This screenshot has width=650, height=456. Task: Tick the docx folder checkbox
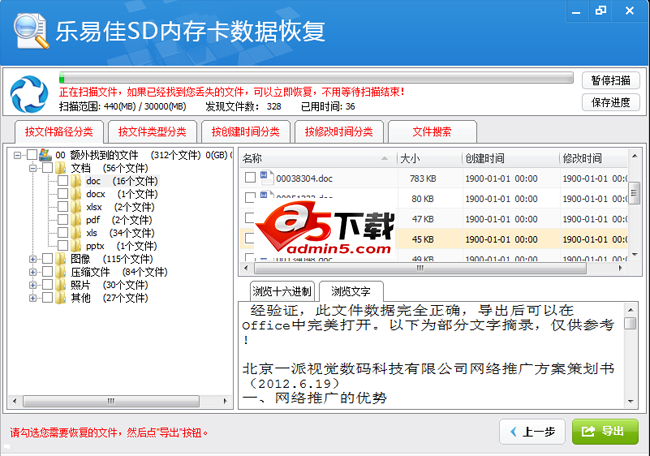click(63, 194)
